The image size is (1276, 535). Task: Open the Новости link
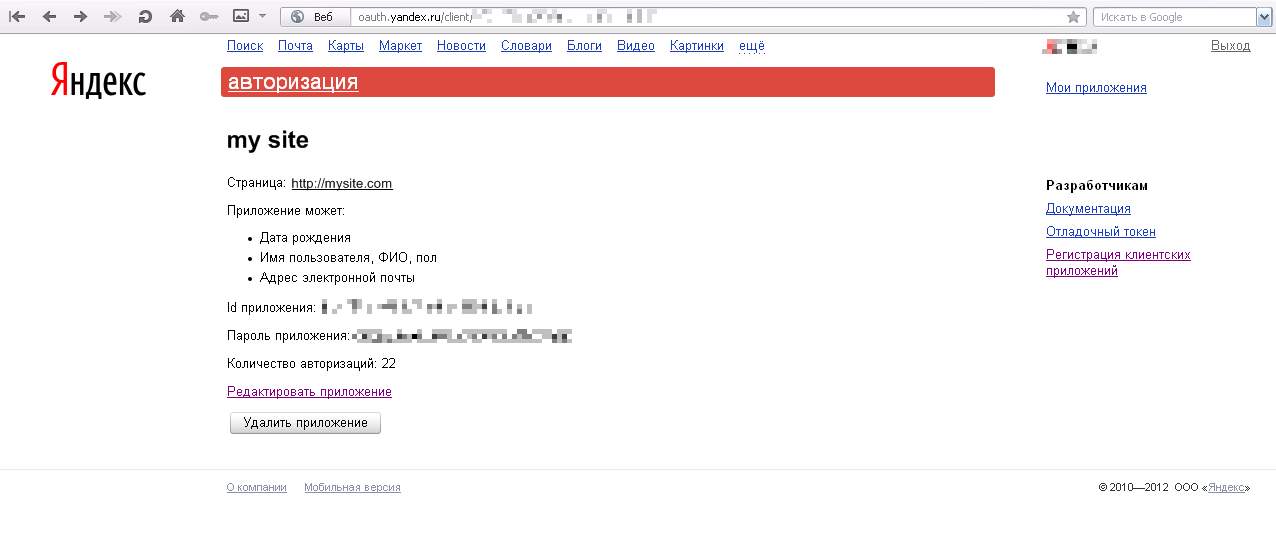pyautogui.click(x=461, y=46)
